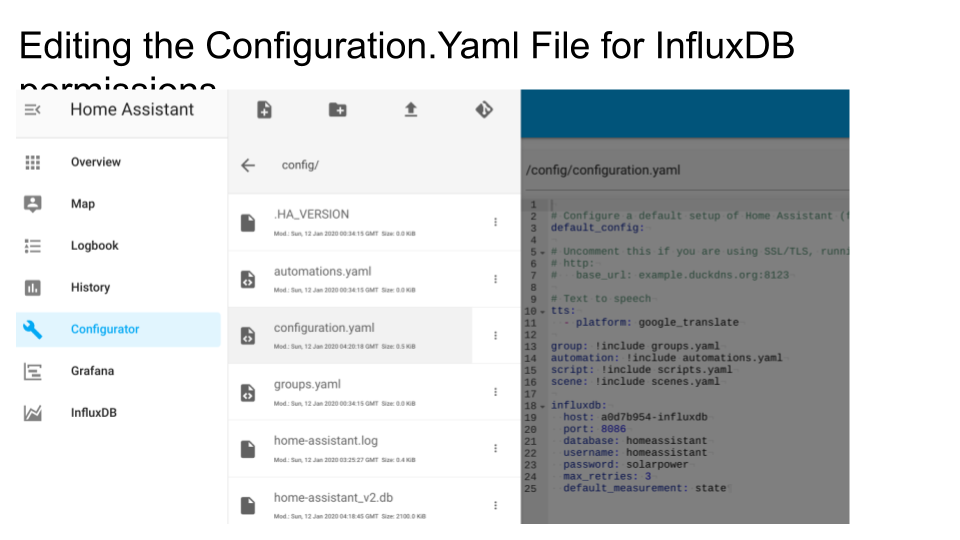Open the home-assistant.log file

(326, 441)
